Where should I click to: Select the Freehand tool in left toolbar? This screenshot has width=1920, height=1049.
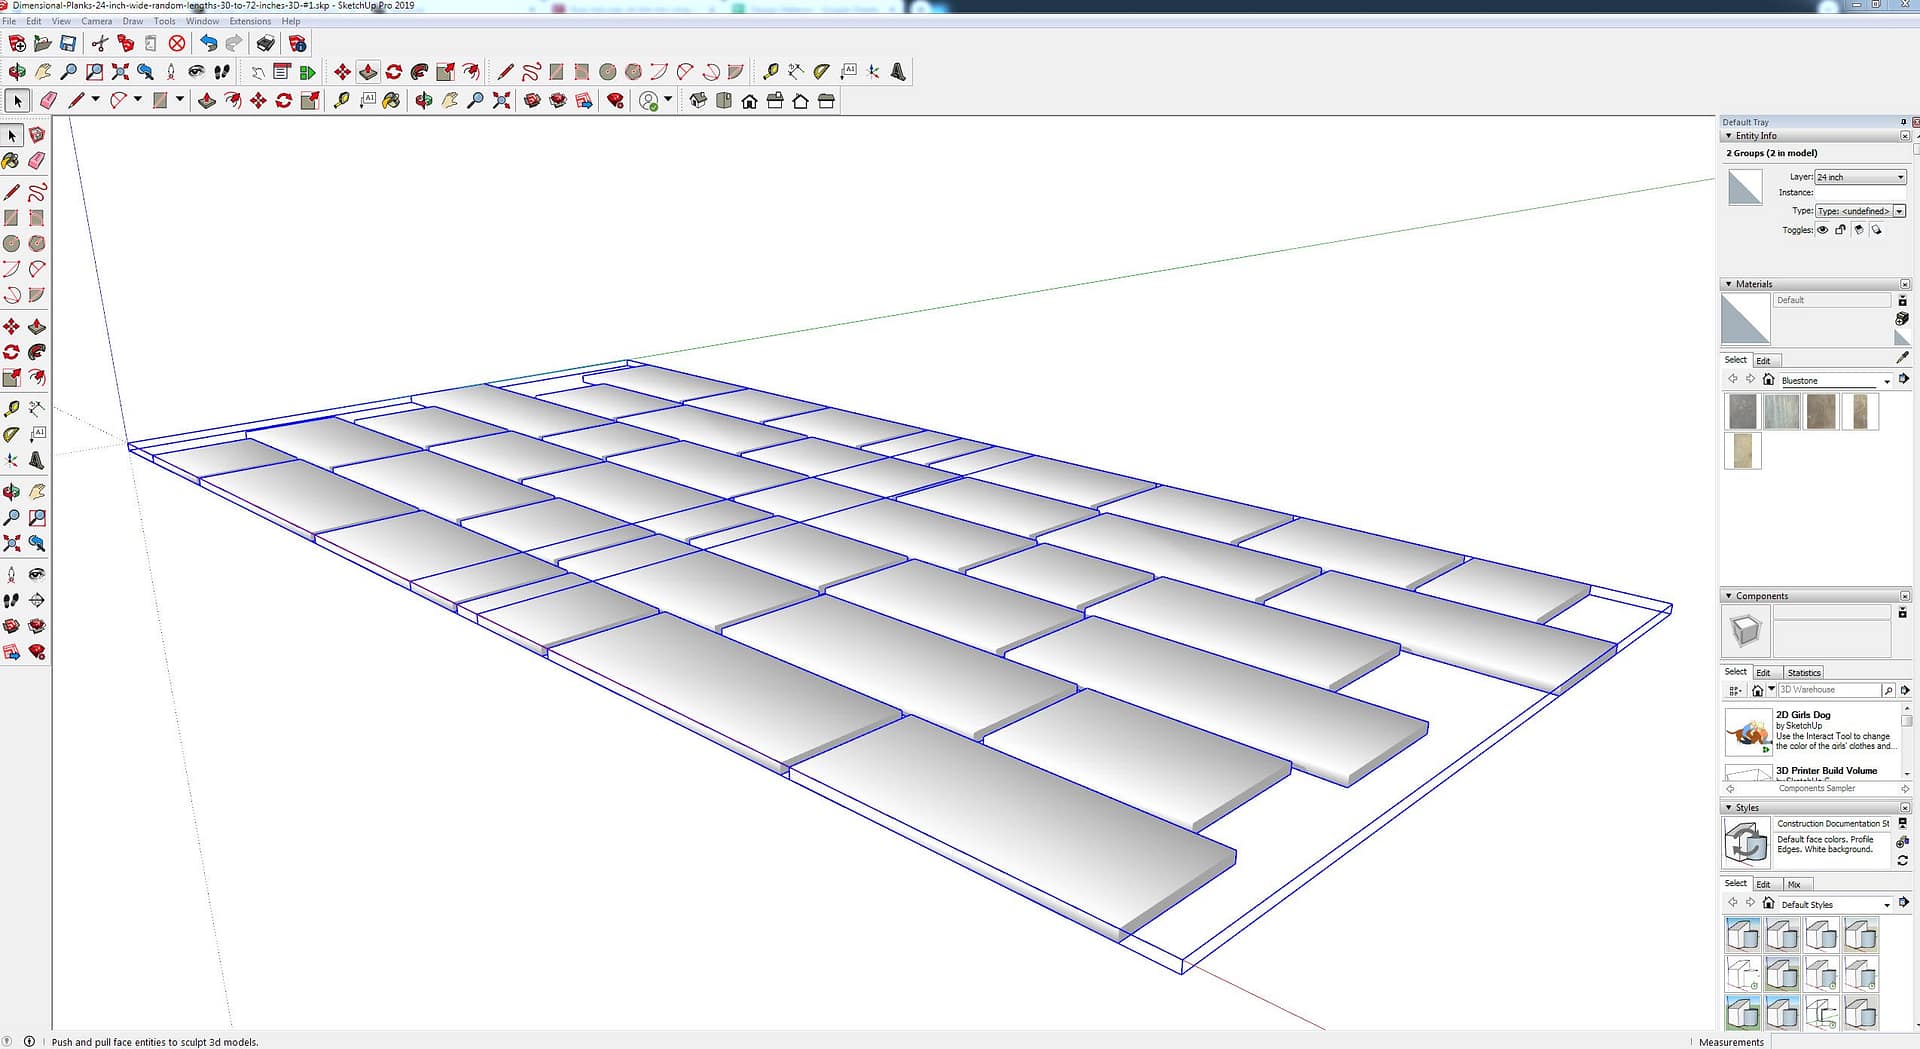tap(37, 192)
